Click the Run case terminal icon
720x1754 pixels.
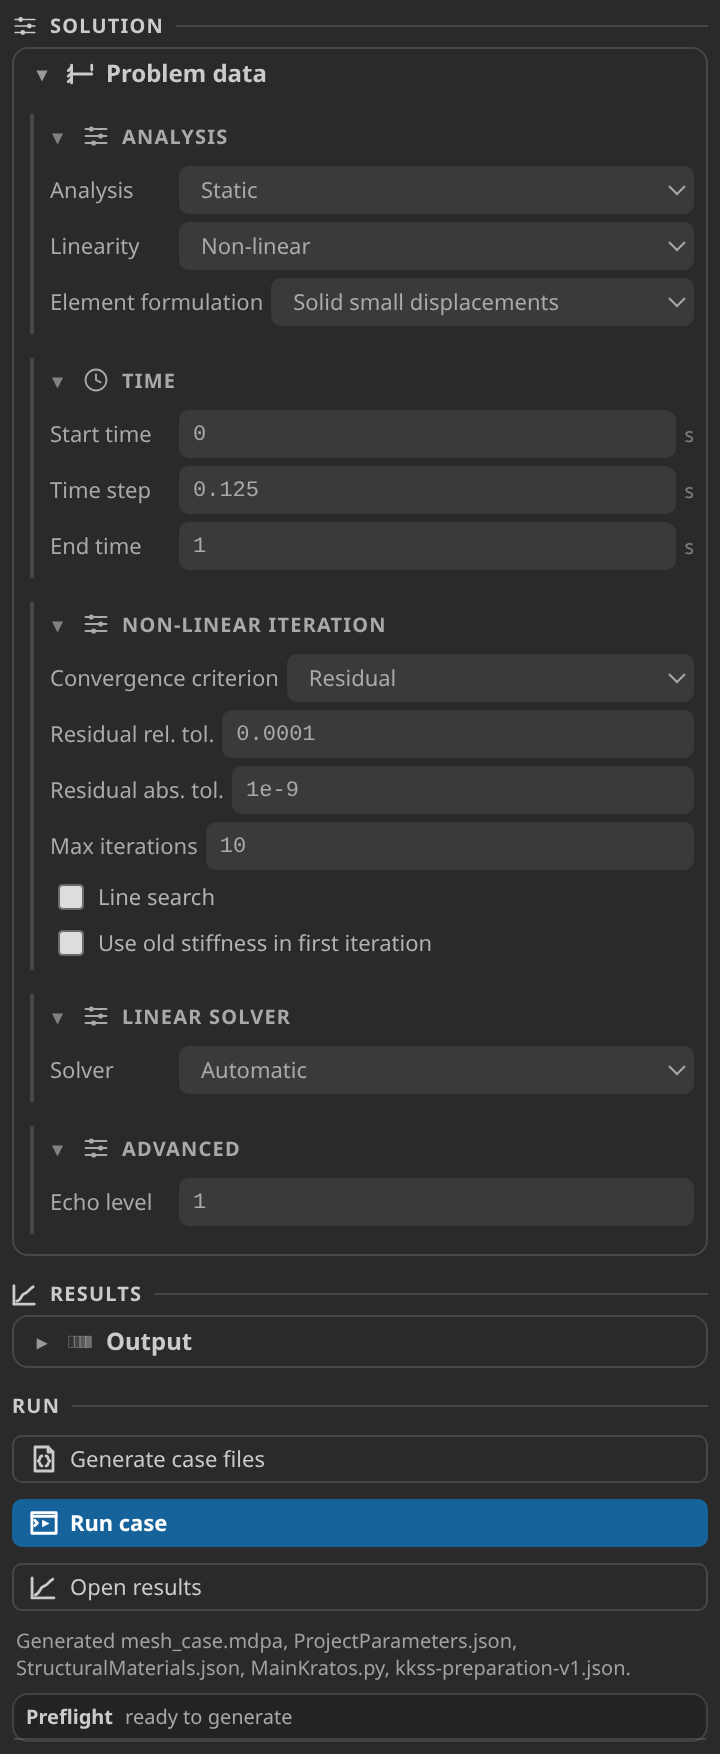tap(44, 1523)
